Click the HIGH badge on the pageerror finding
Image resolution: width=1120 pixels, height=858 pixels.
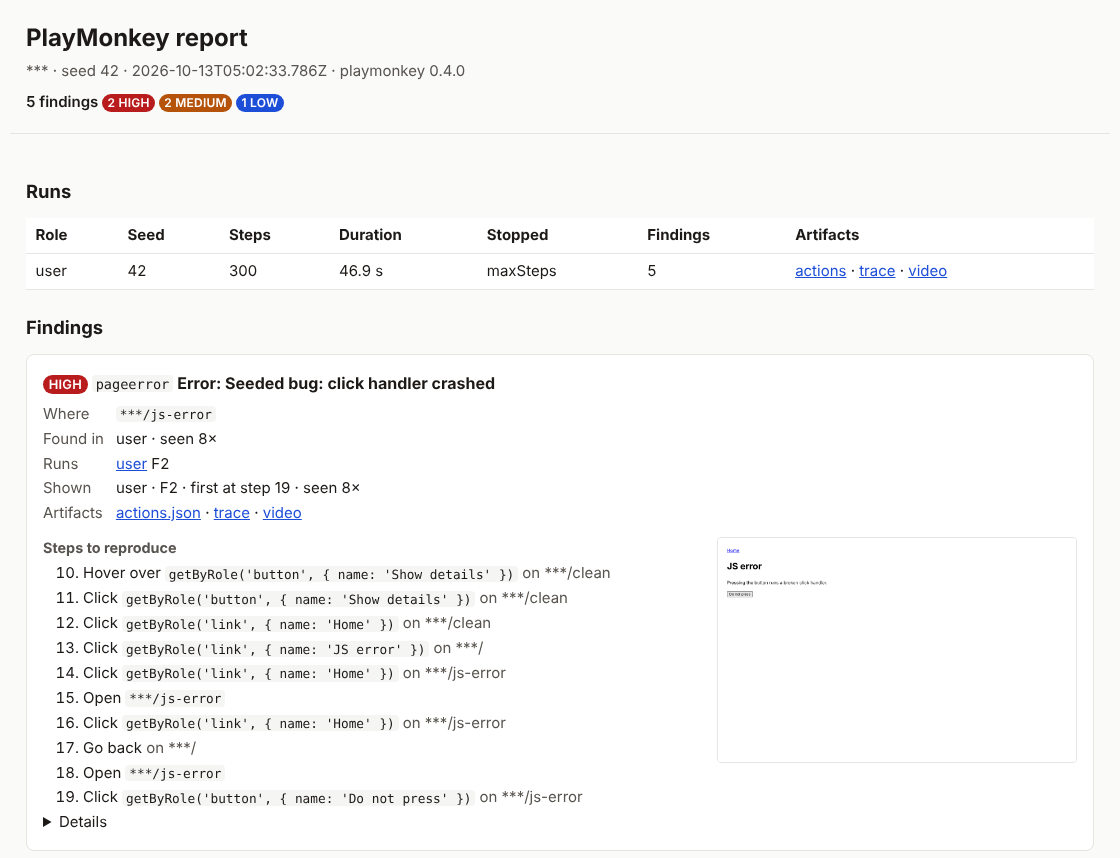(x=65, y=384)
